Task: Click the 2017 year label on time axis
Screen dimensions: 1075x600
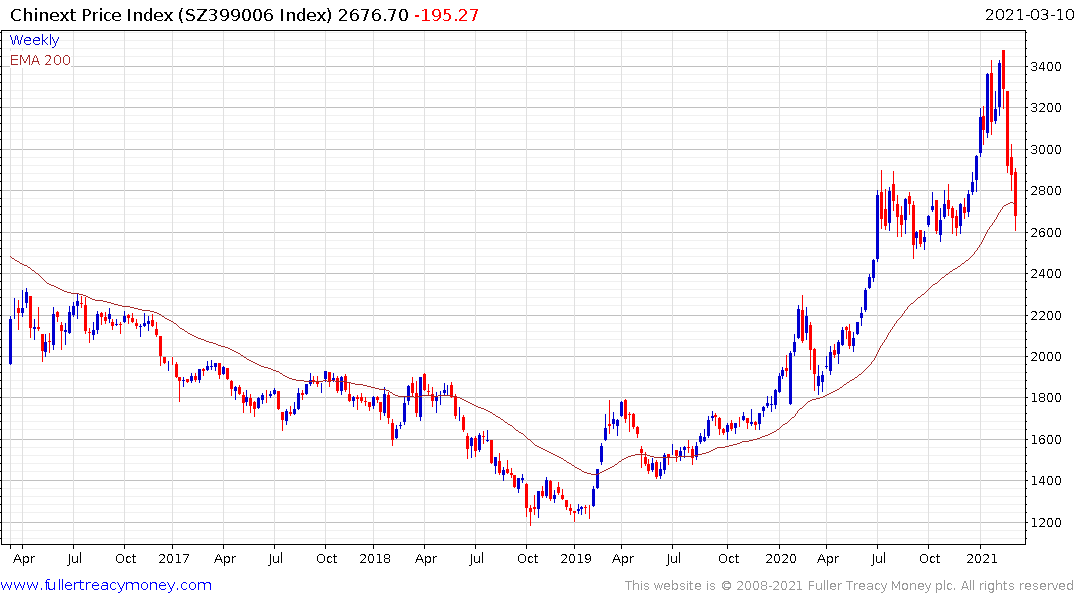Action: coord(173,558)
